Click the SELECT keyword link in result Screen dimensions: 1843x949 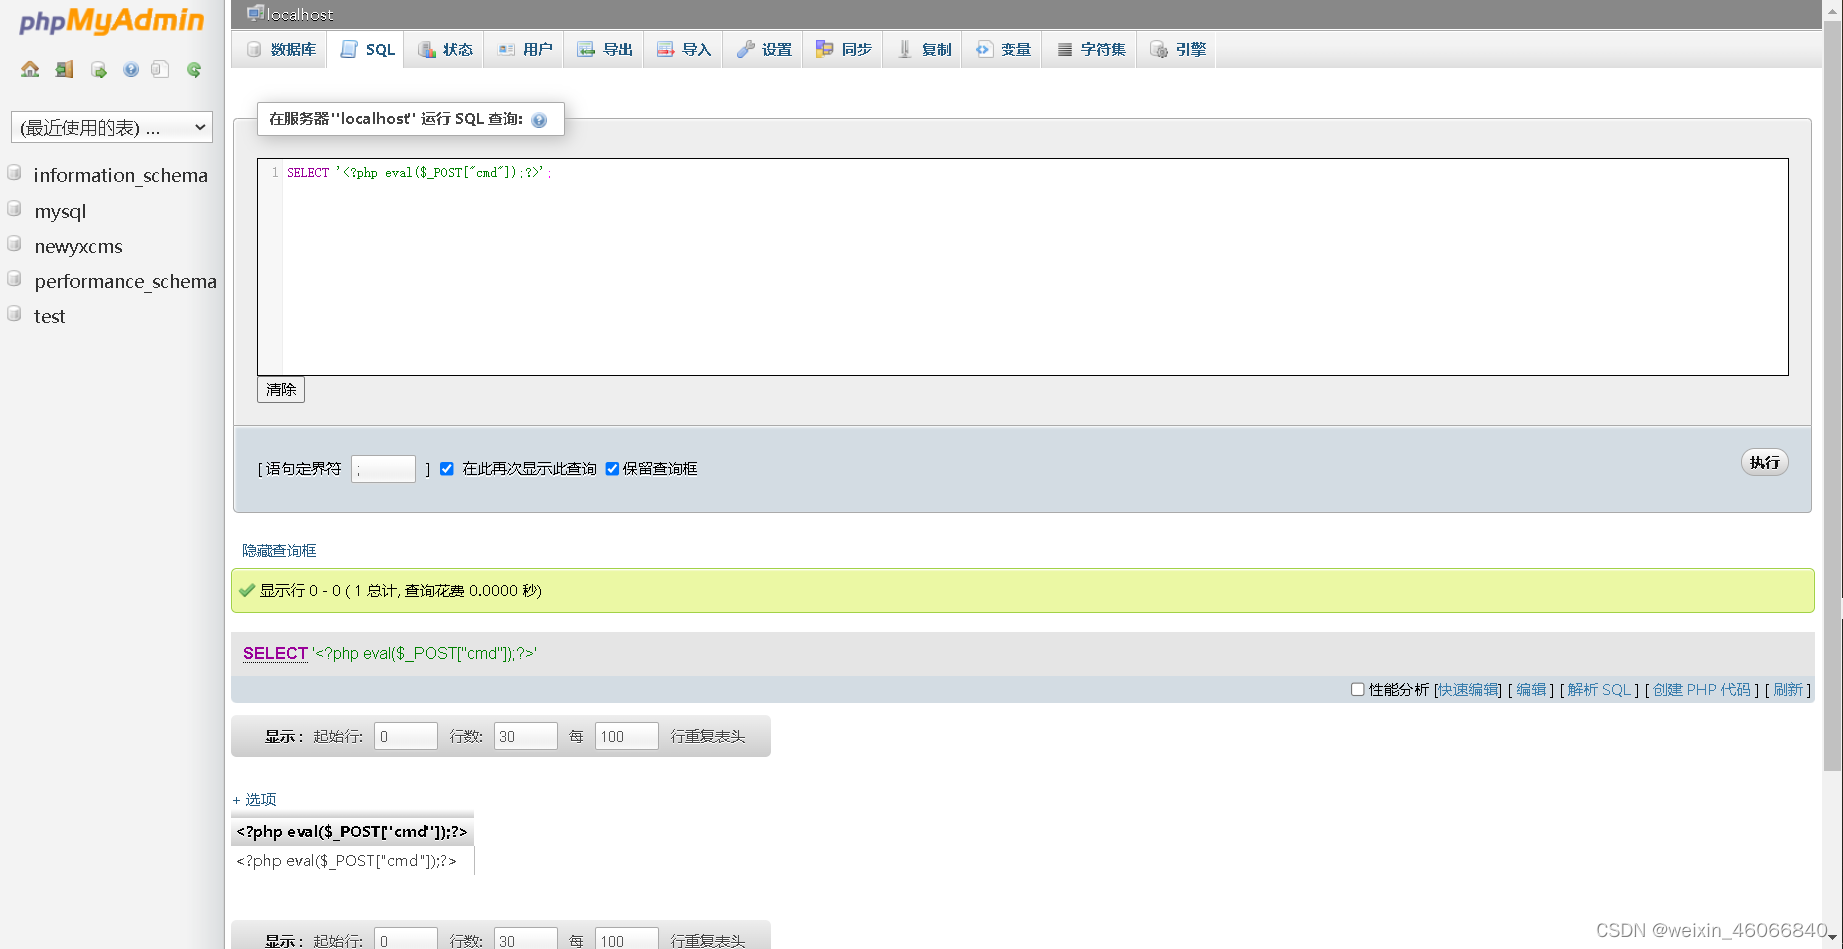275,653
